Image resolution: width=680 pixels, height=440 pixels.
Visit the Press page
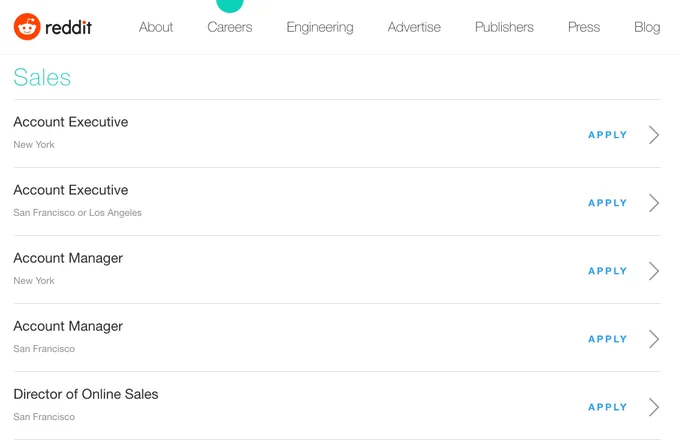pyautogui.click(x=584, y=27)
